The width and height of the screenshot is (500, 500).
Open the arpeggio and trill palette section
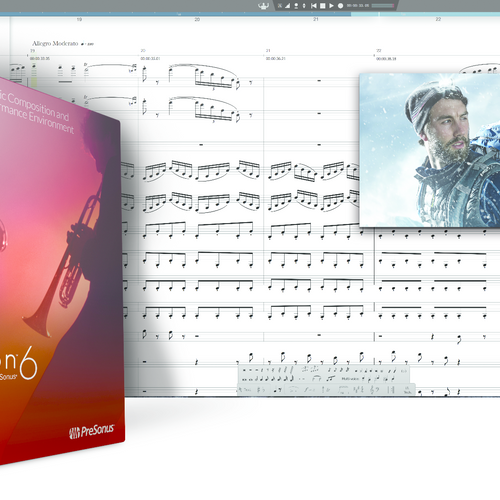(326, 390)
